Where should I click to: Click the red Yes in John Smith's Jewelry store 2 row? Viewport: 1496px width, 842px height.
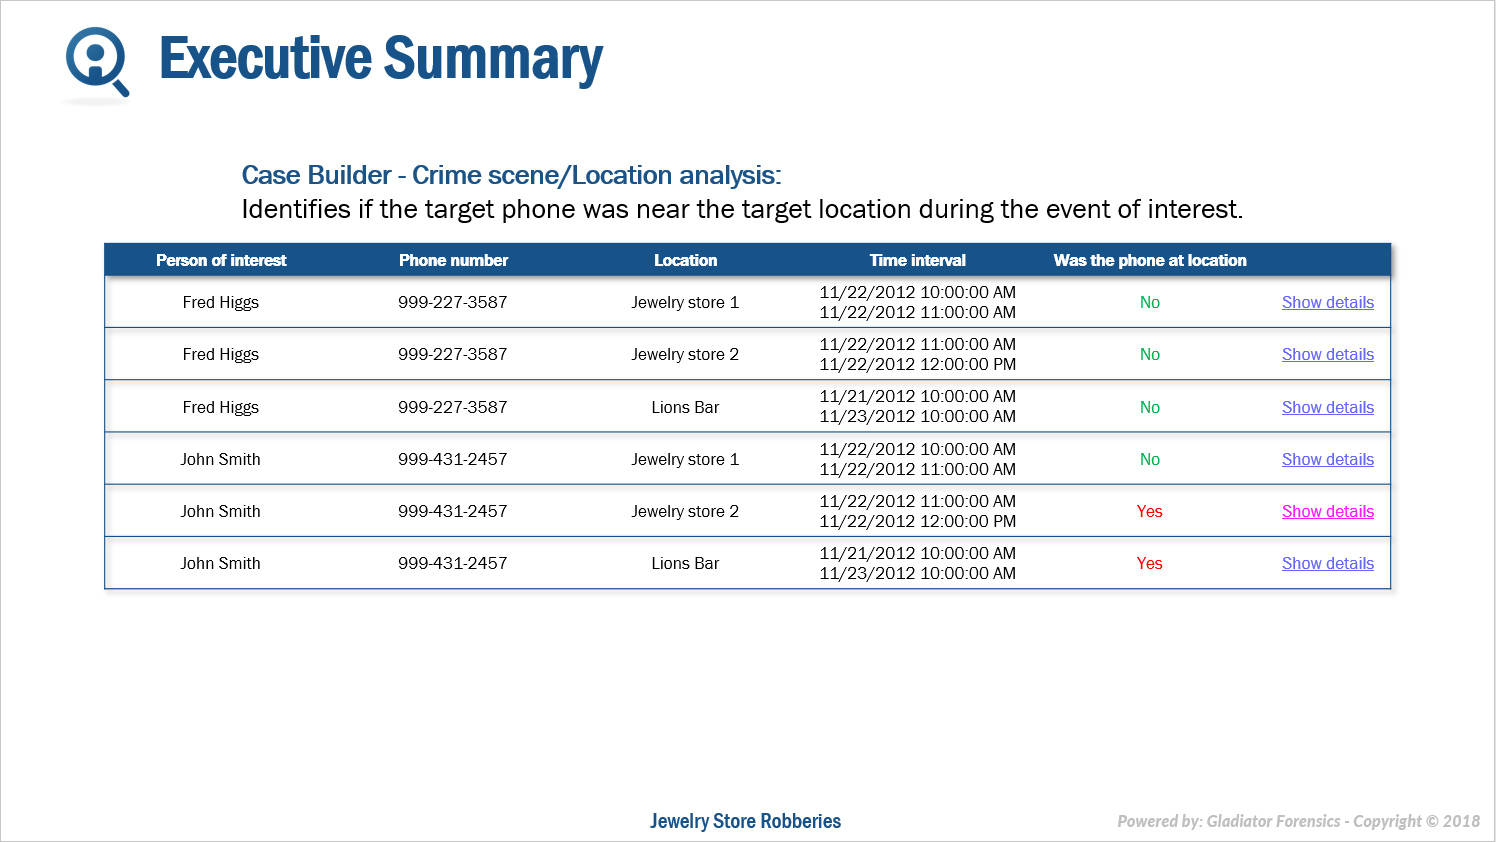click(1149, 511)
